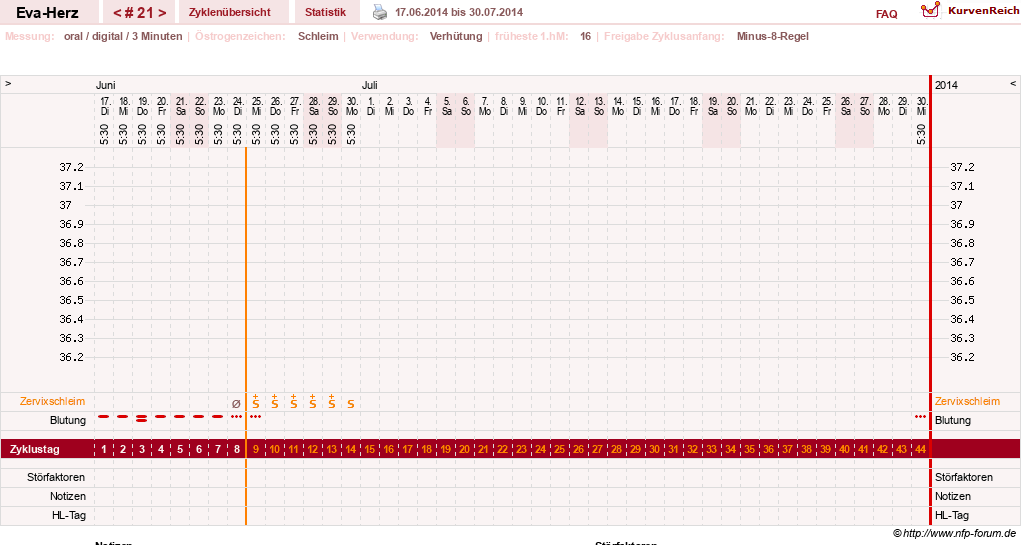Click the früheste 1.hM value 16
The image size is (1021, 545).
[x=585, y=36]
